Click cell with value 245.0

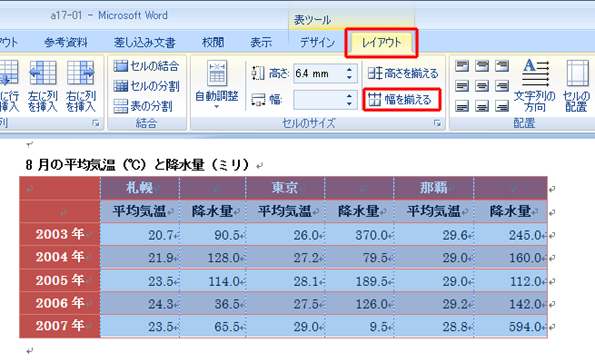click(510, 235)
